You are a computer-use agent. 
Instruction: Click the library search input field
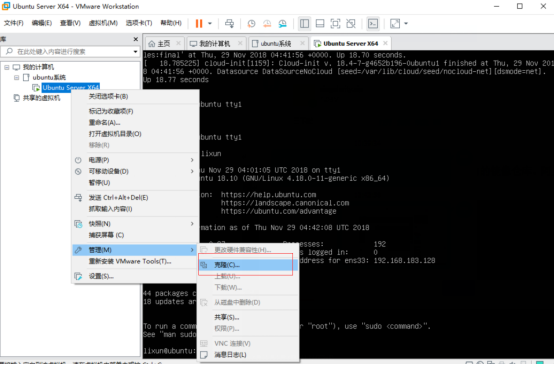point(66,52)
